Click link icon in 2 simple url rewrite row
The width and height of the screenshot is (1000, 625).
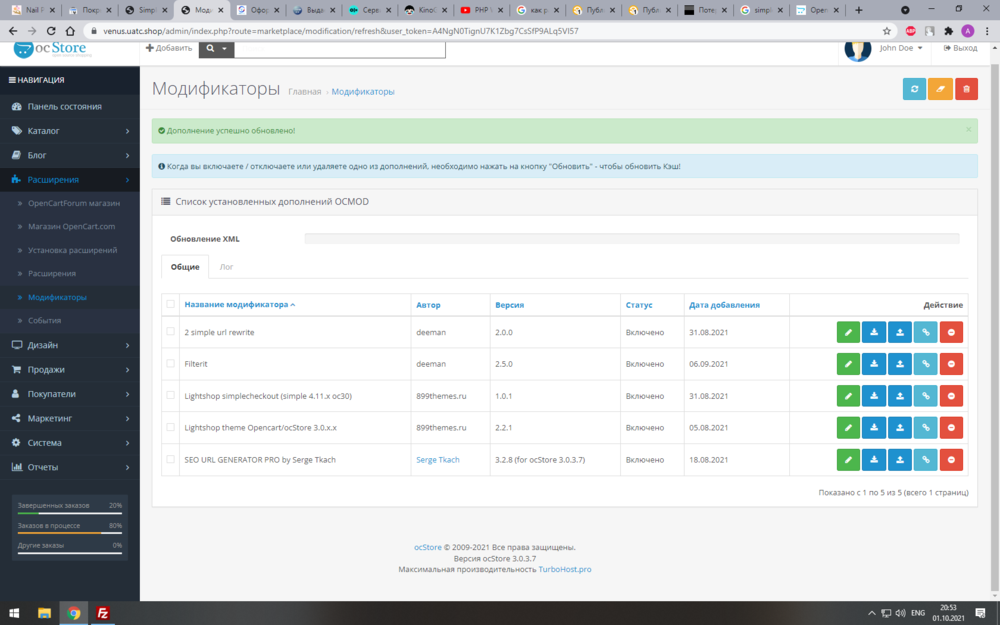click(x=925, y=332)
